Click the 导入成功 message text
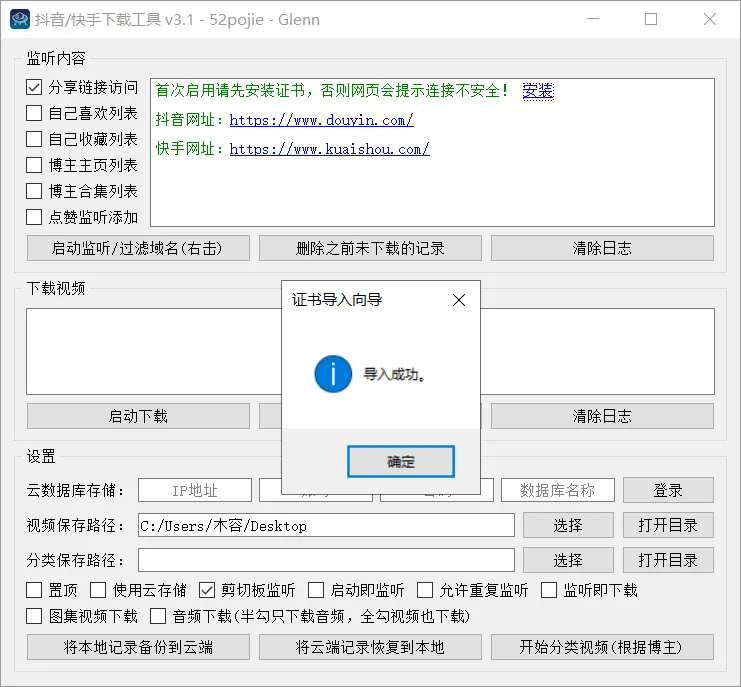 coord(394,375)
